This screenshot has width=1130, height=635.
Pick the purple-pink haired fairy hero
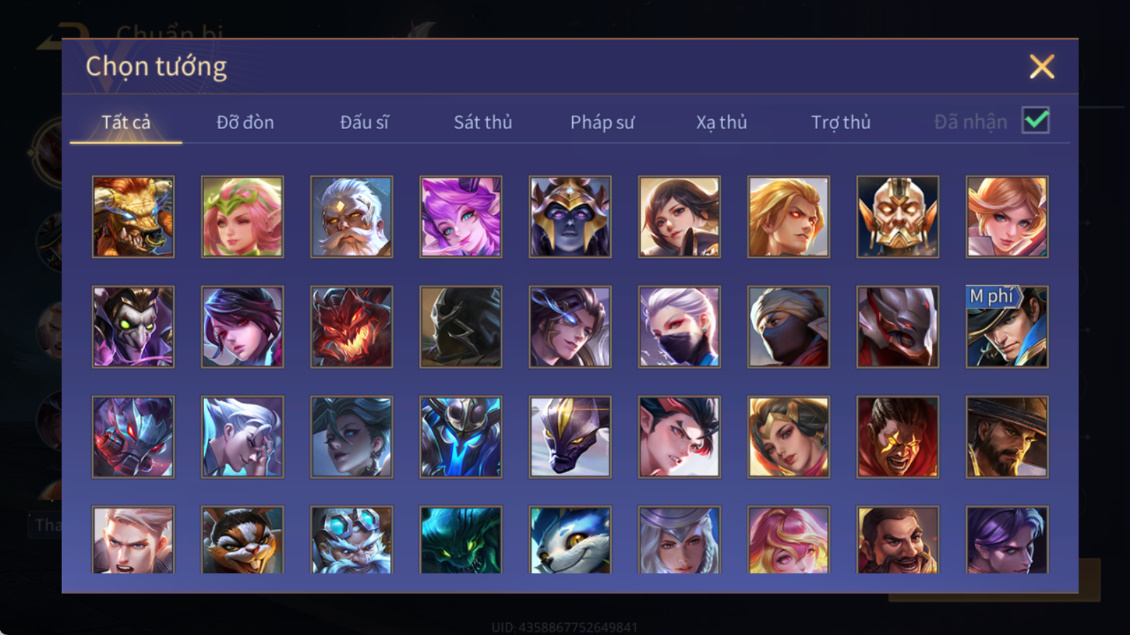461,217
